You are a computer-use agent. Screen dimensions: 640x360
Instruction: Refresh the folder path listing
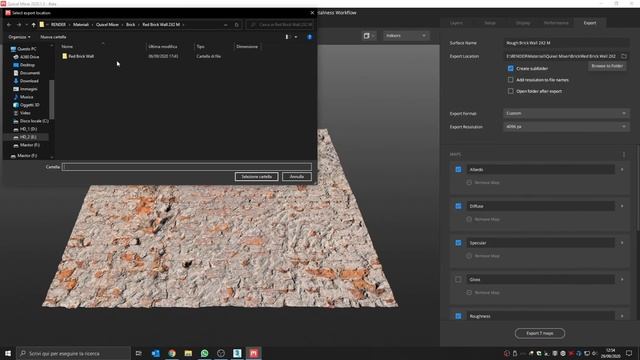coord(236,25)
